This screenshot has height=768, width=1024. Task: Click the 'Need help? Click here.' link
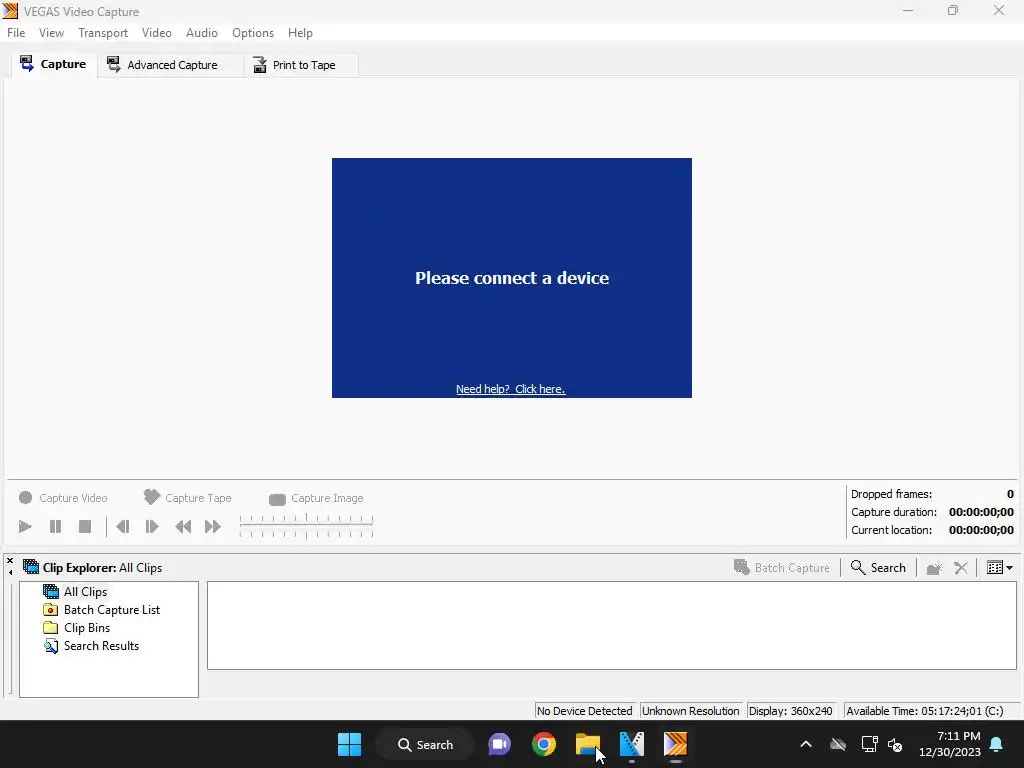(x=511, y=389)
